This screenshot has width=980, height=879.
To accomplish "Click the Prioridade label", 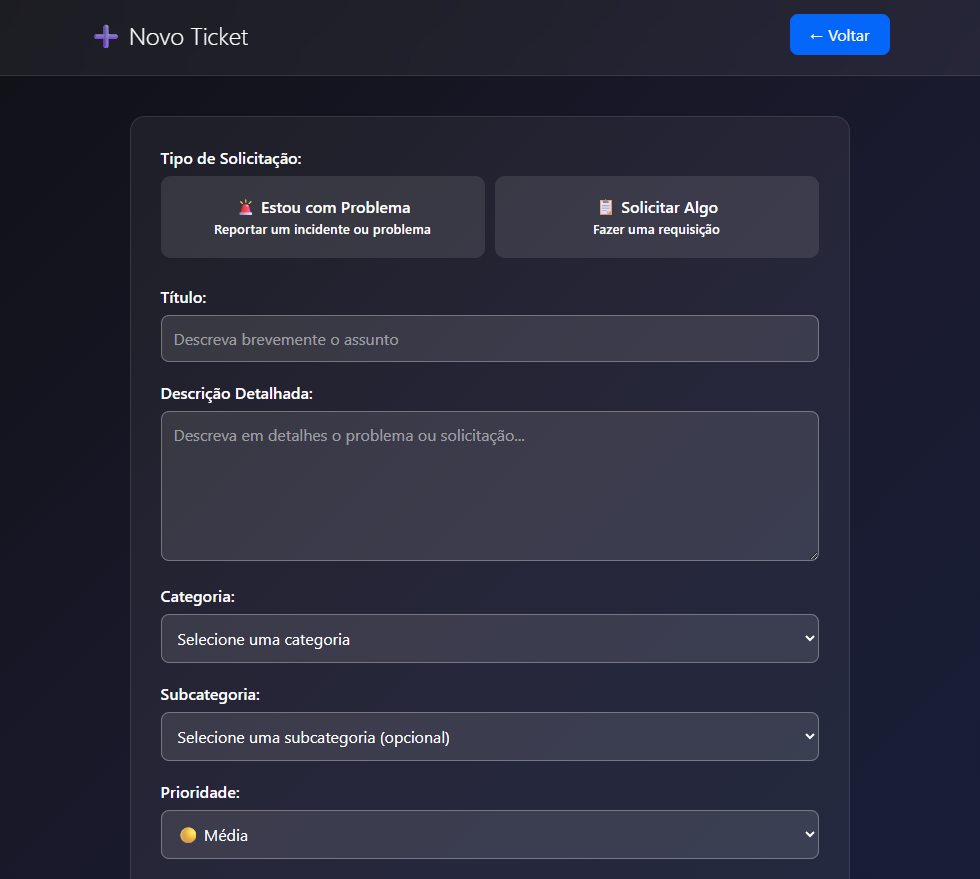I will click(200, 792).
